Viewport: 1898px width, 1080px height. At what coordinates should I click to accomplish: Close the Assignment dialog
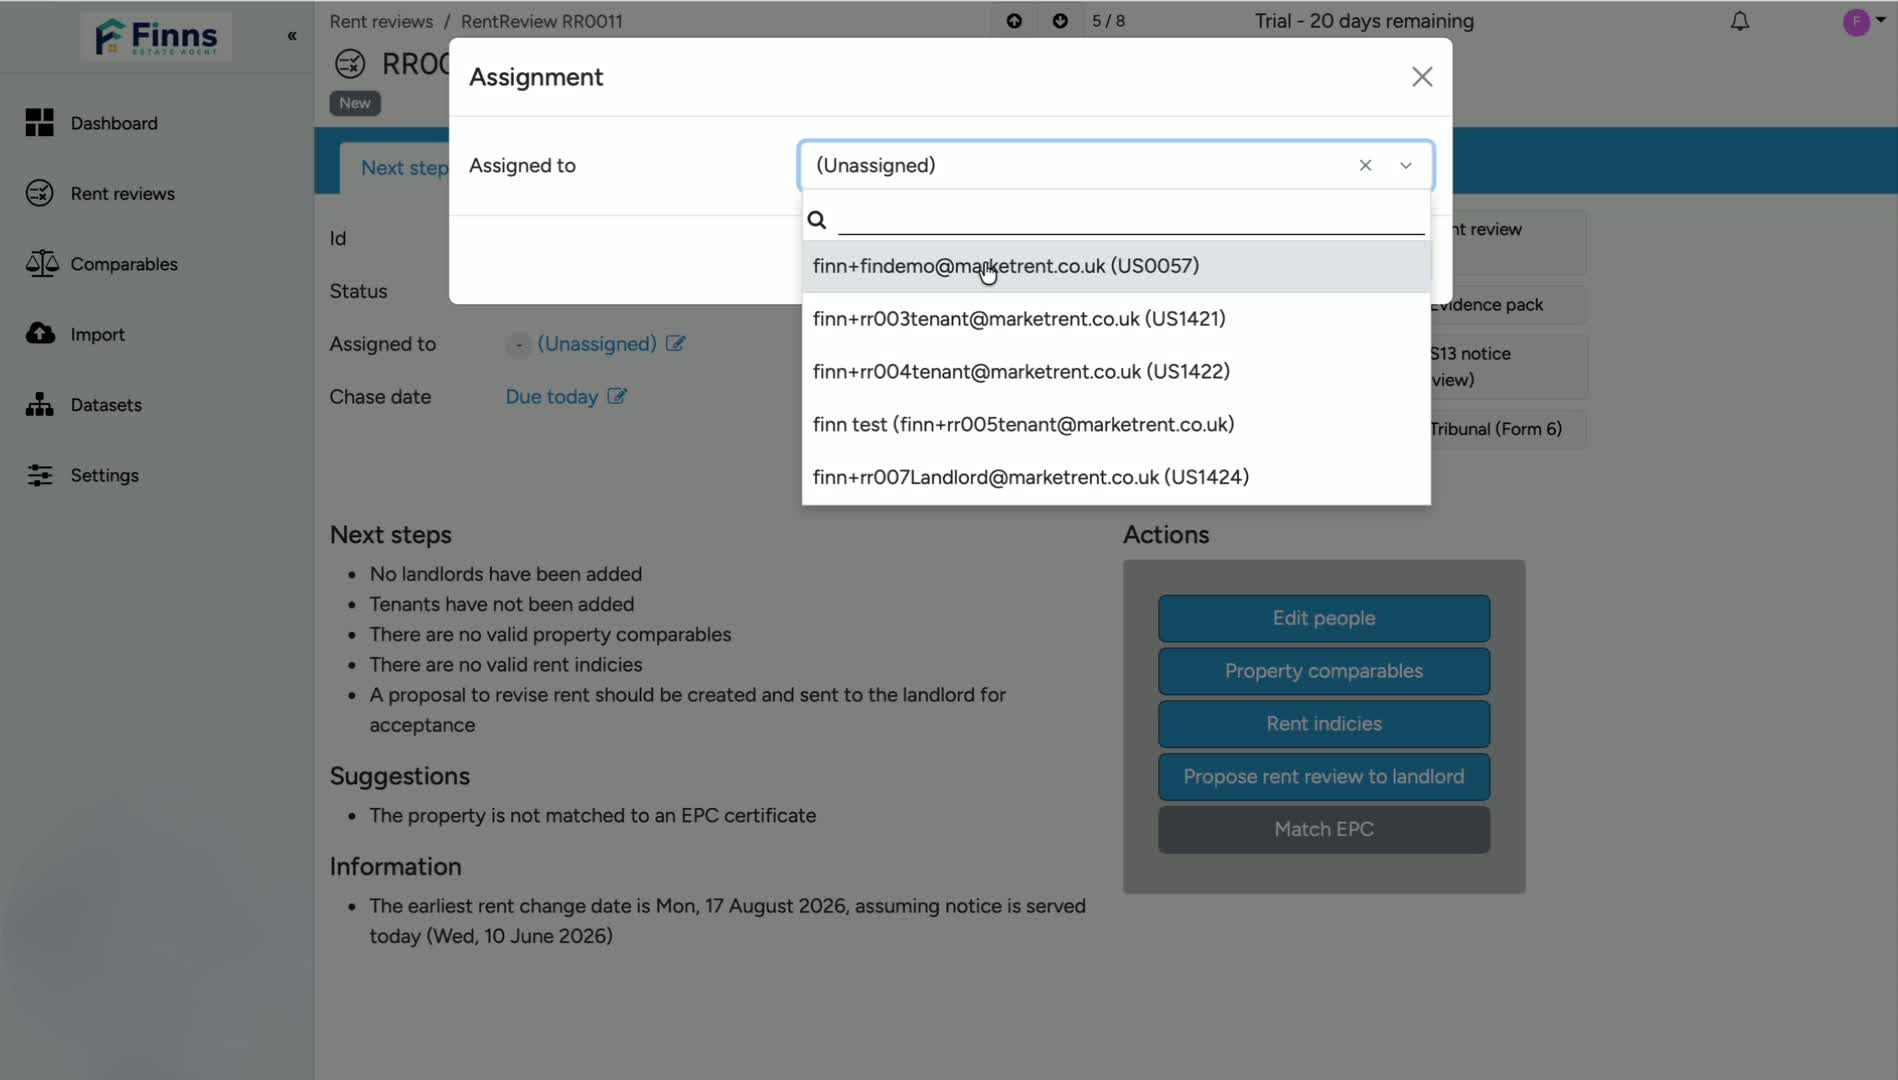(x=1422, y=77)
